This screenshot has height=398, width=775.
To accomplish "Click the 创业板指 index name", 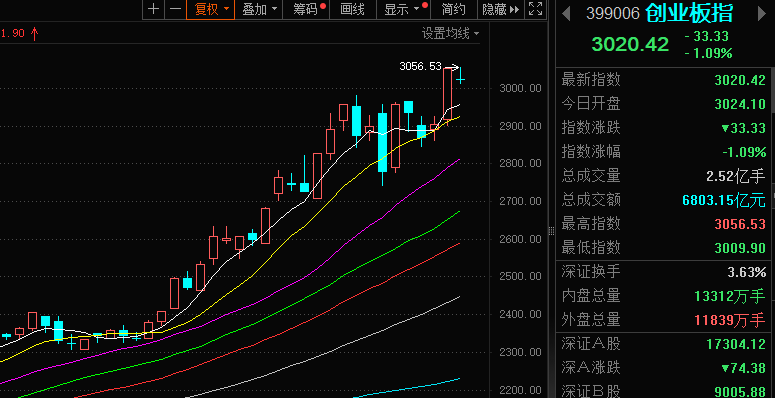I will click(689, 13).
